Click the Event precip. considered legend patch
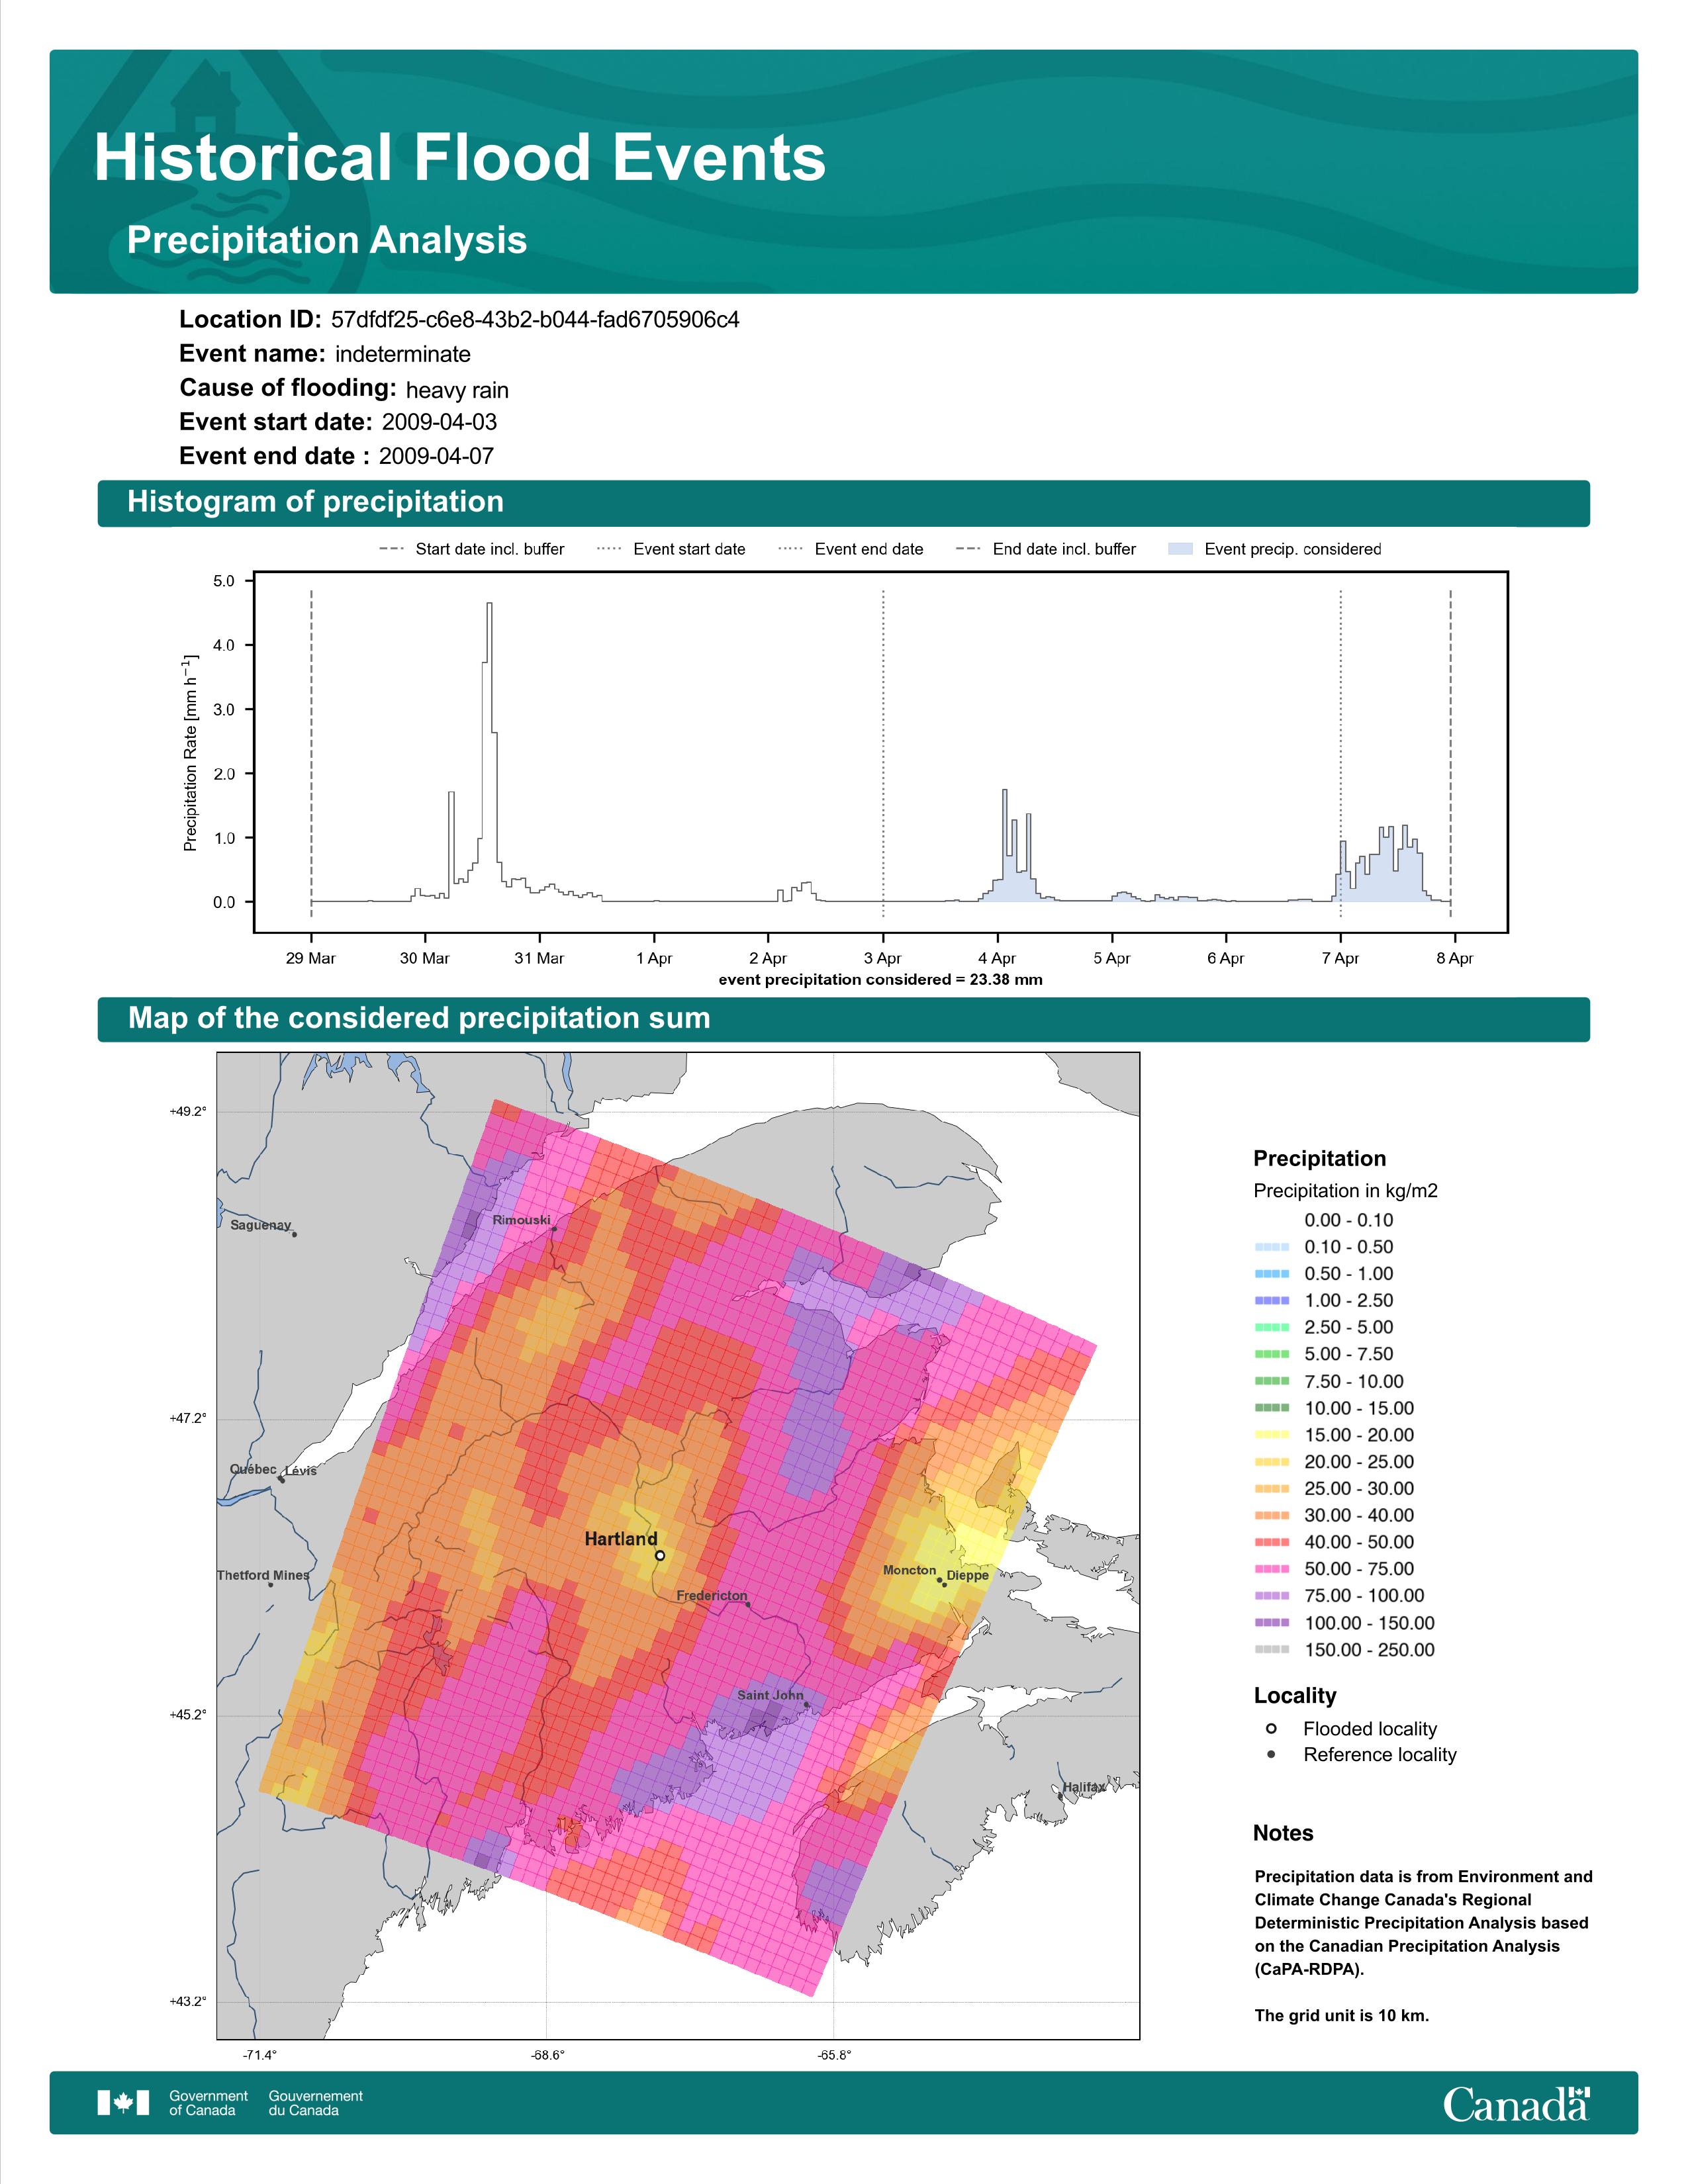Image resolution: width=1688 pixels, height=2184 pixels. pyautogui.click(x=1181, y=549)
